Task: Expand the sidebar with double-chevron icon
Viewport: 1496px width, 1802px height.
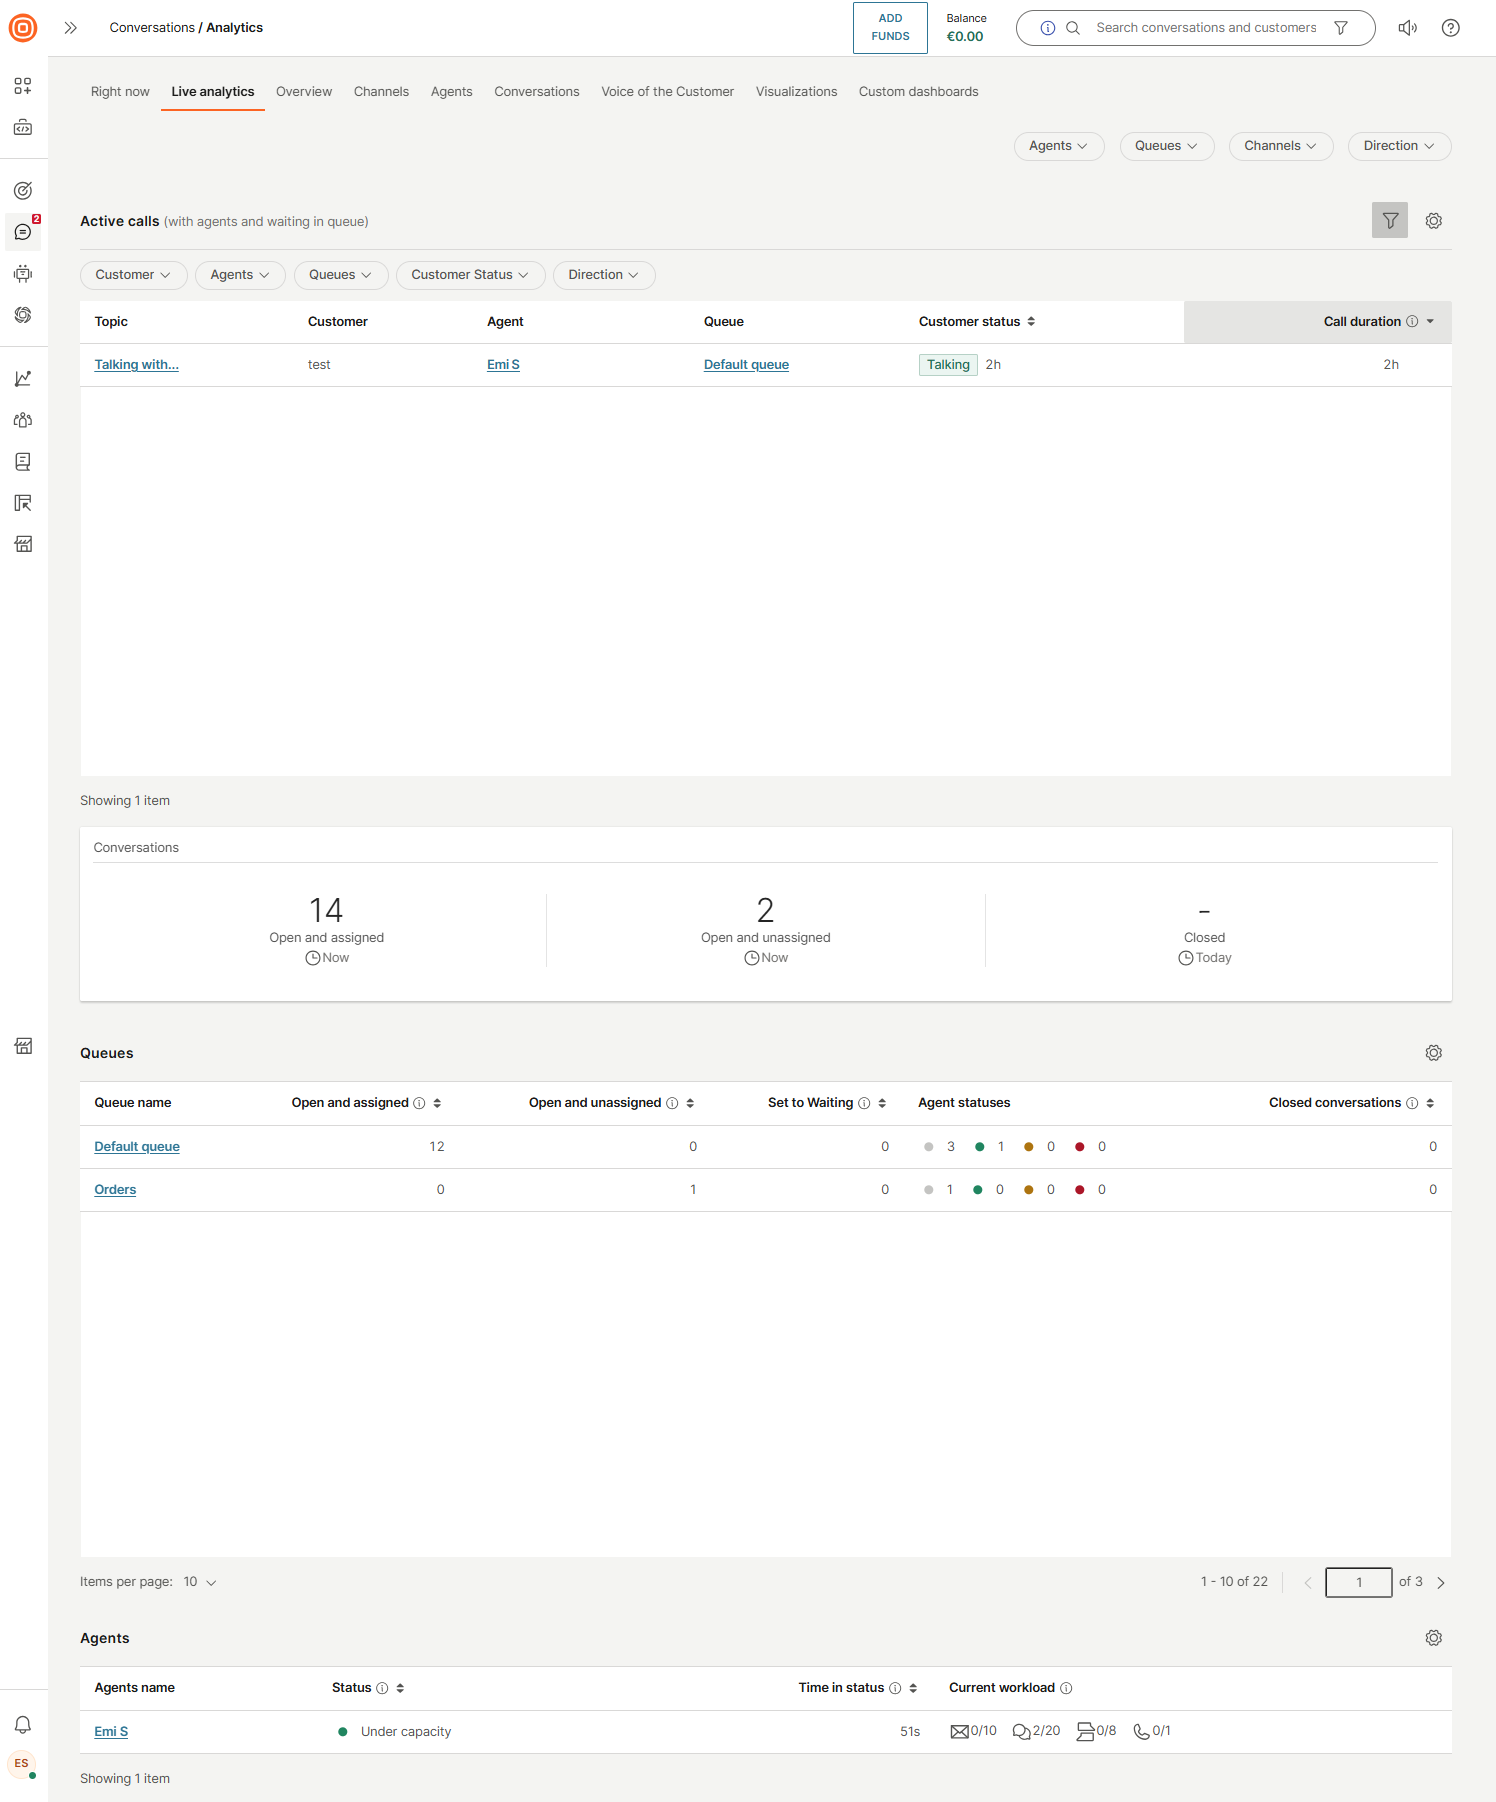Action: [70, 28]
